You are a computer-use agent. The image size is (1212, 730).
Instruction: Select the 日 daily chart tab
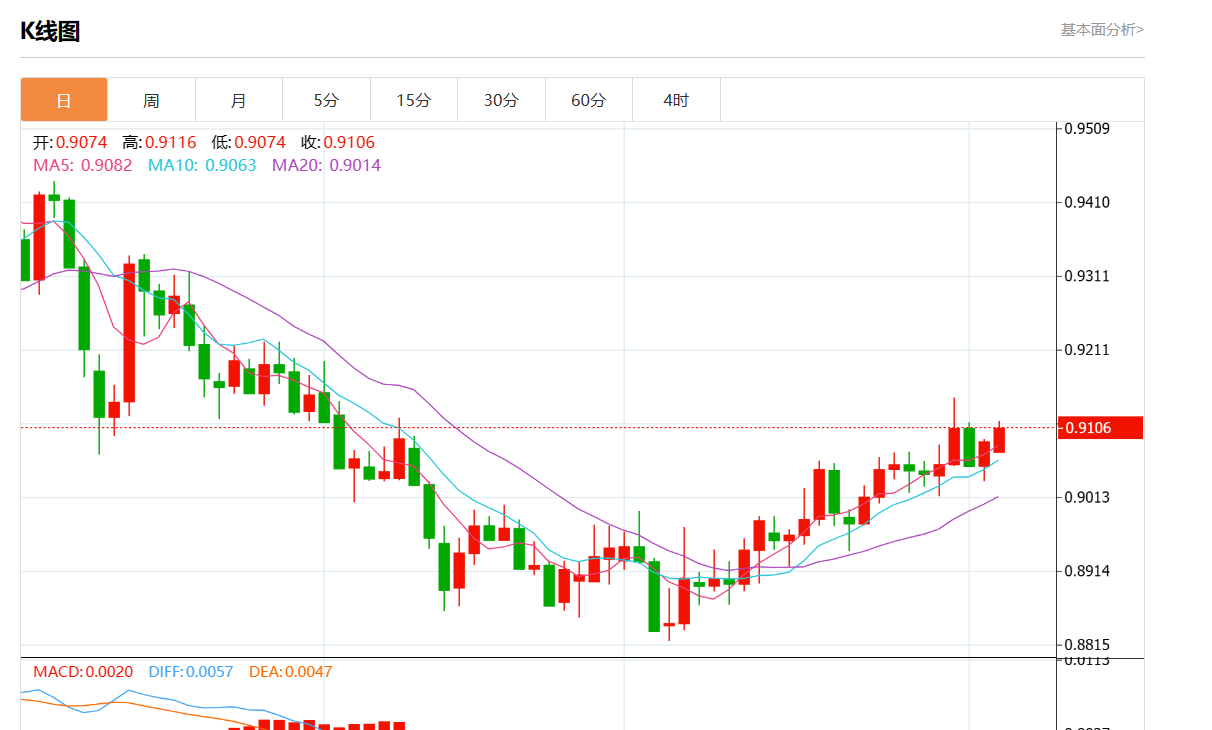pyautogui.click(x=64, y=100)
